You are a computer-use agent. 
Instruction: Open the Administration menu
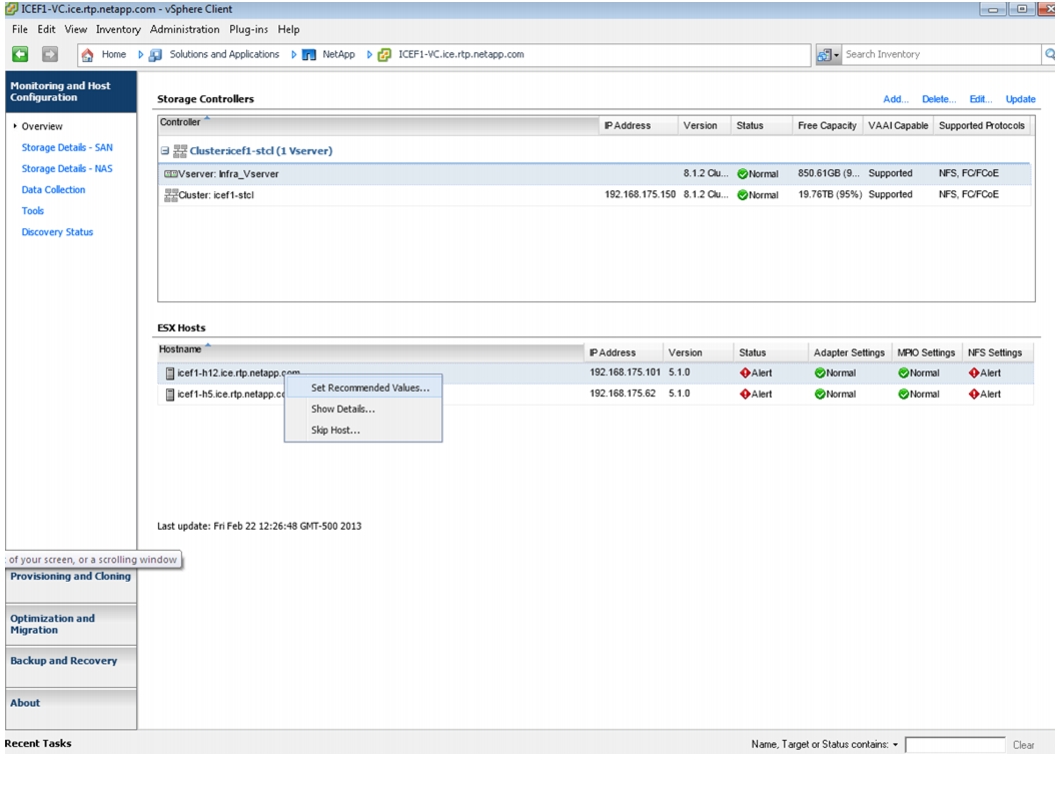(185, 30)
